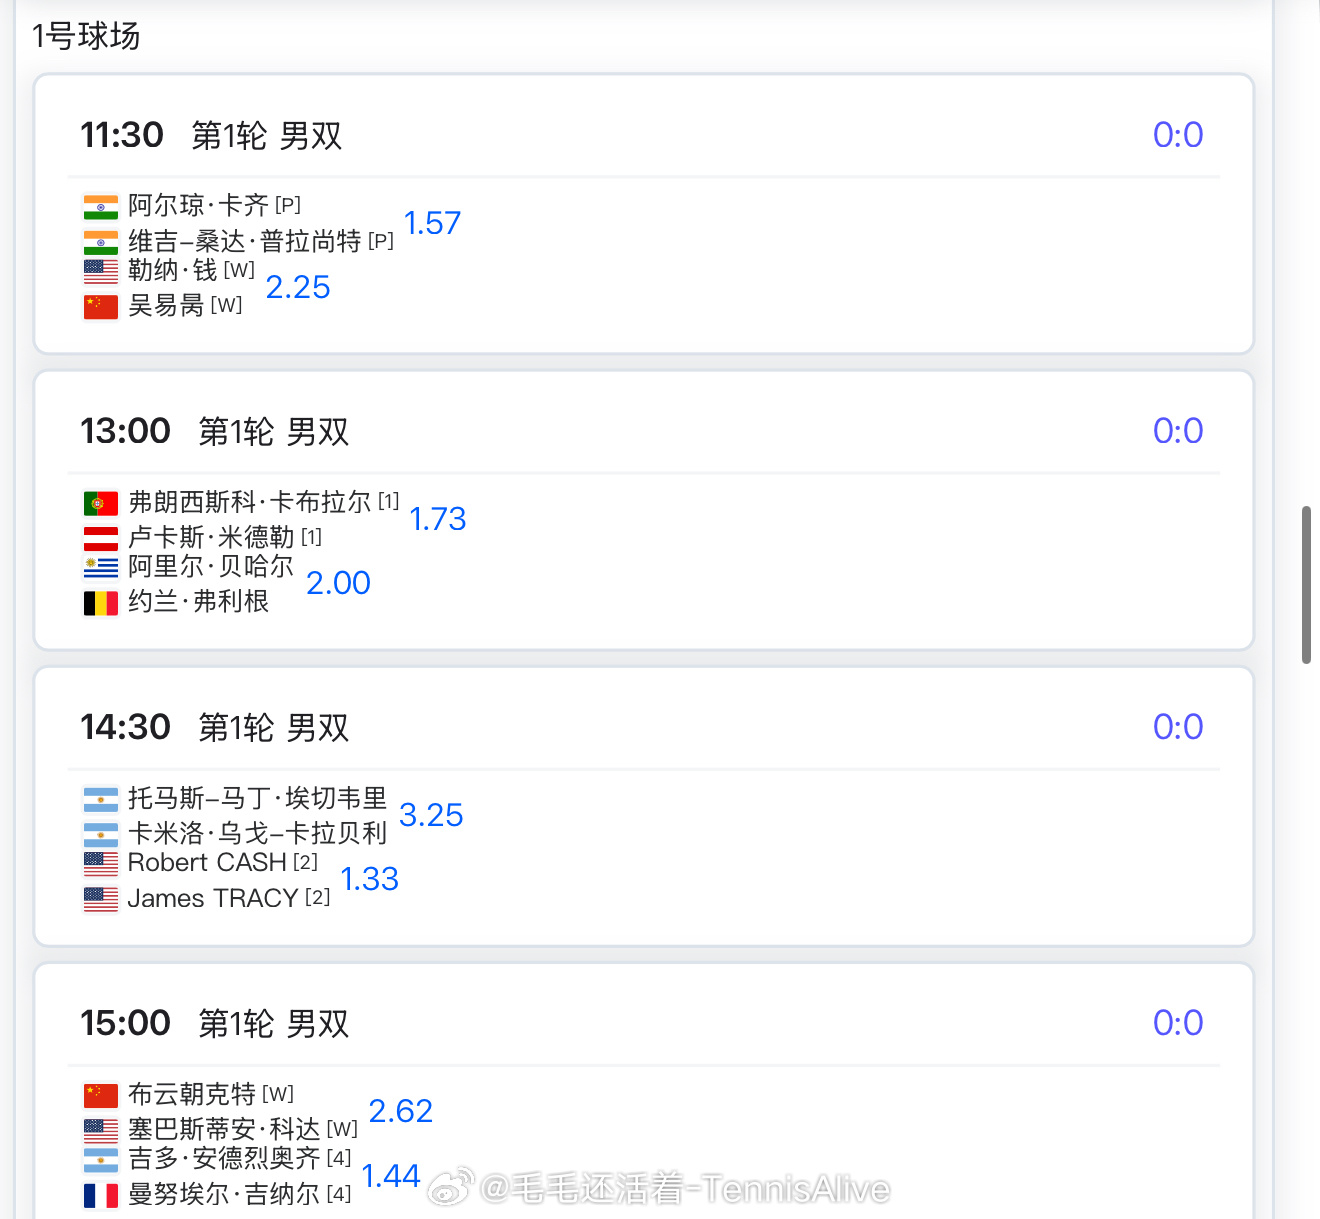This screenshot has width=1320, height=1219.
Task: Click France flag beside 曼努埃尔·吉纳尔
Action: click(101, 1195)
